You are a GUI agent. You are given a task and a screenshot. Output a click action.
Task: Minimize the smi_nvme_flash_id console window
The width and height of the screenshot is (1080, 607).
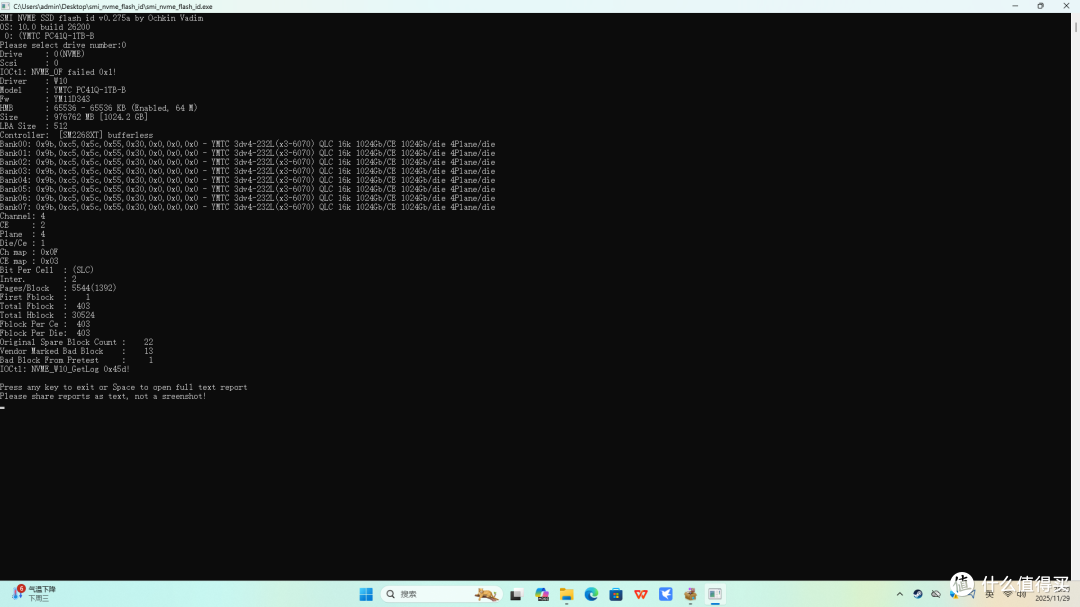coord(1015,6)
